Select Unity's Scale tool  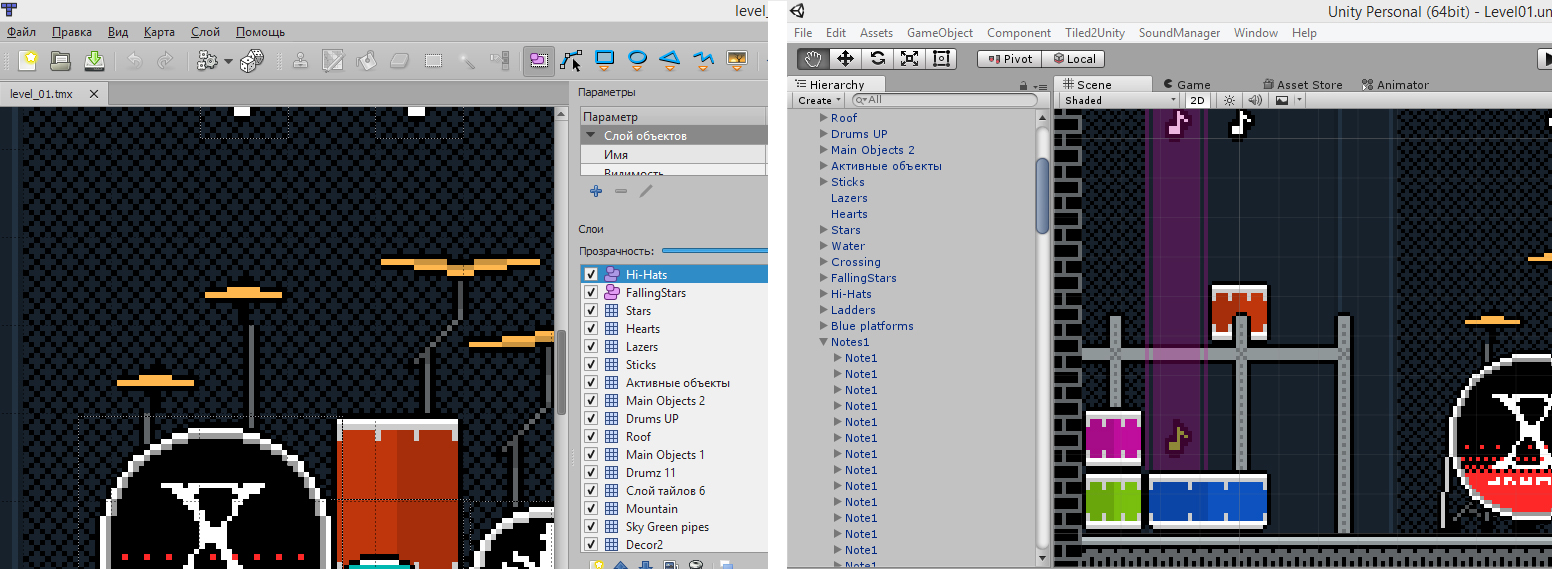[909, 58]
